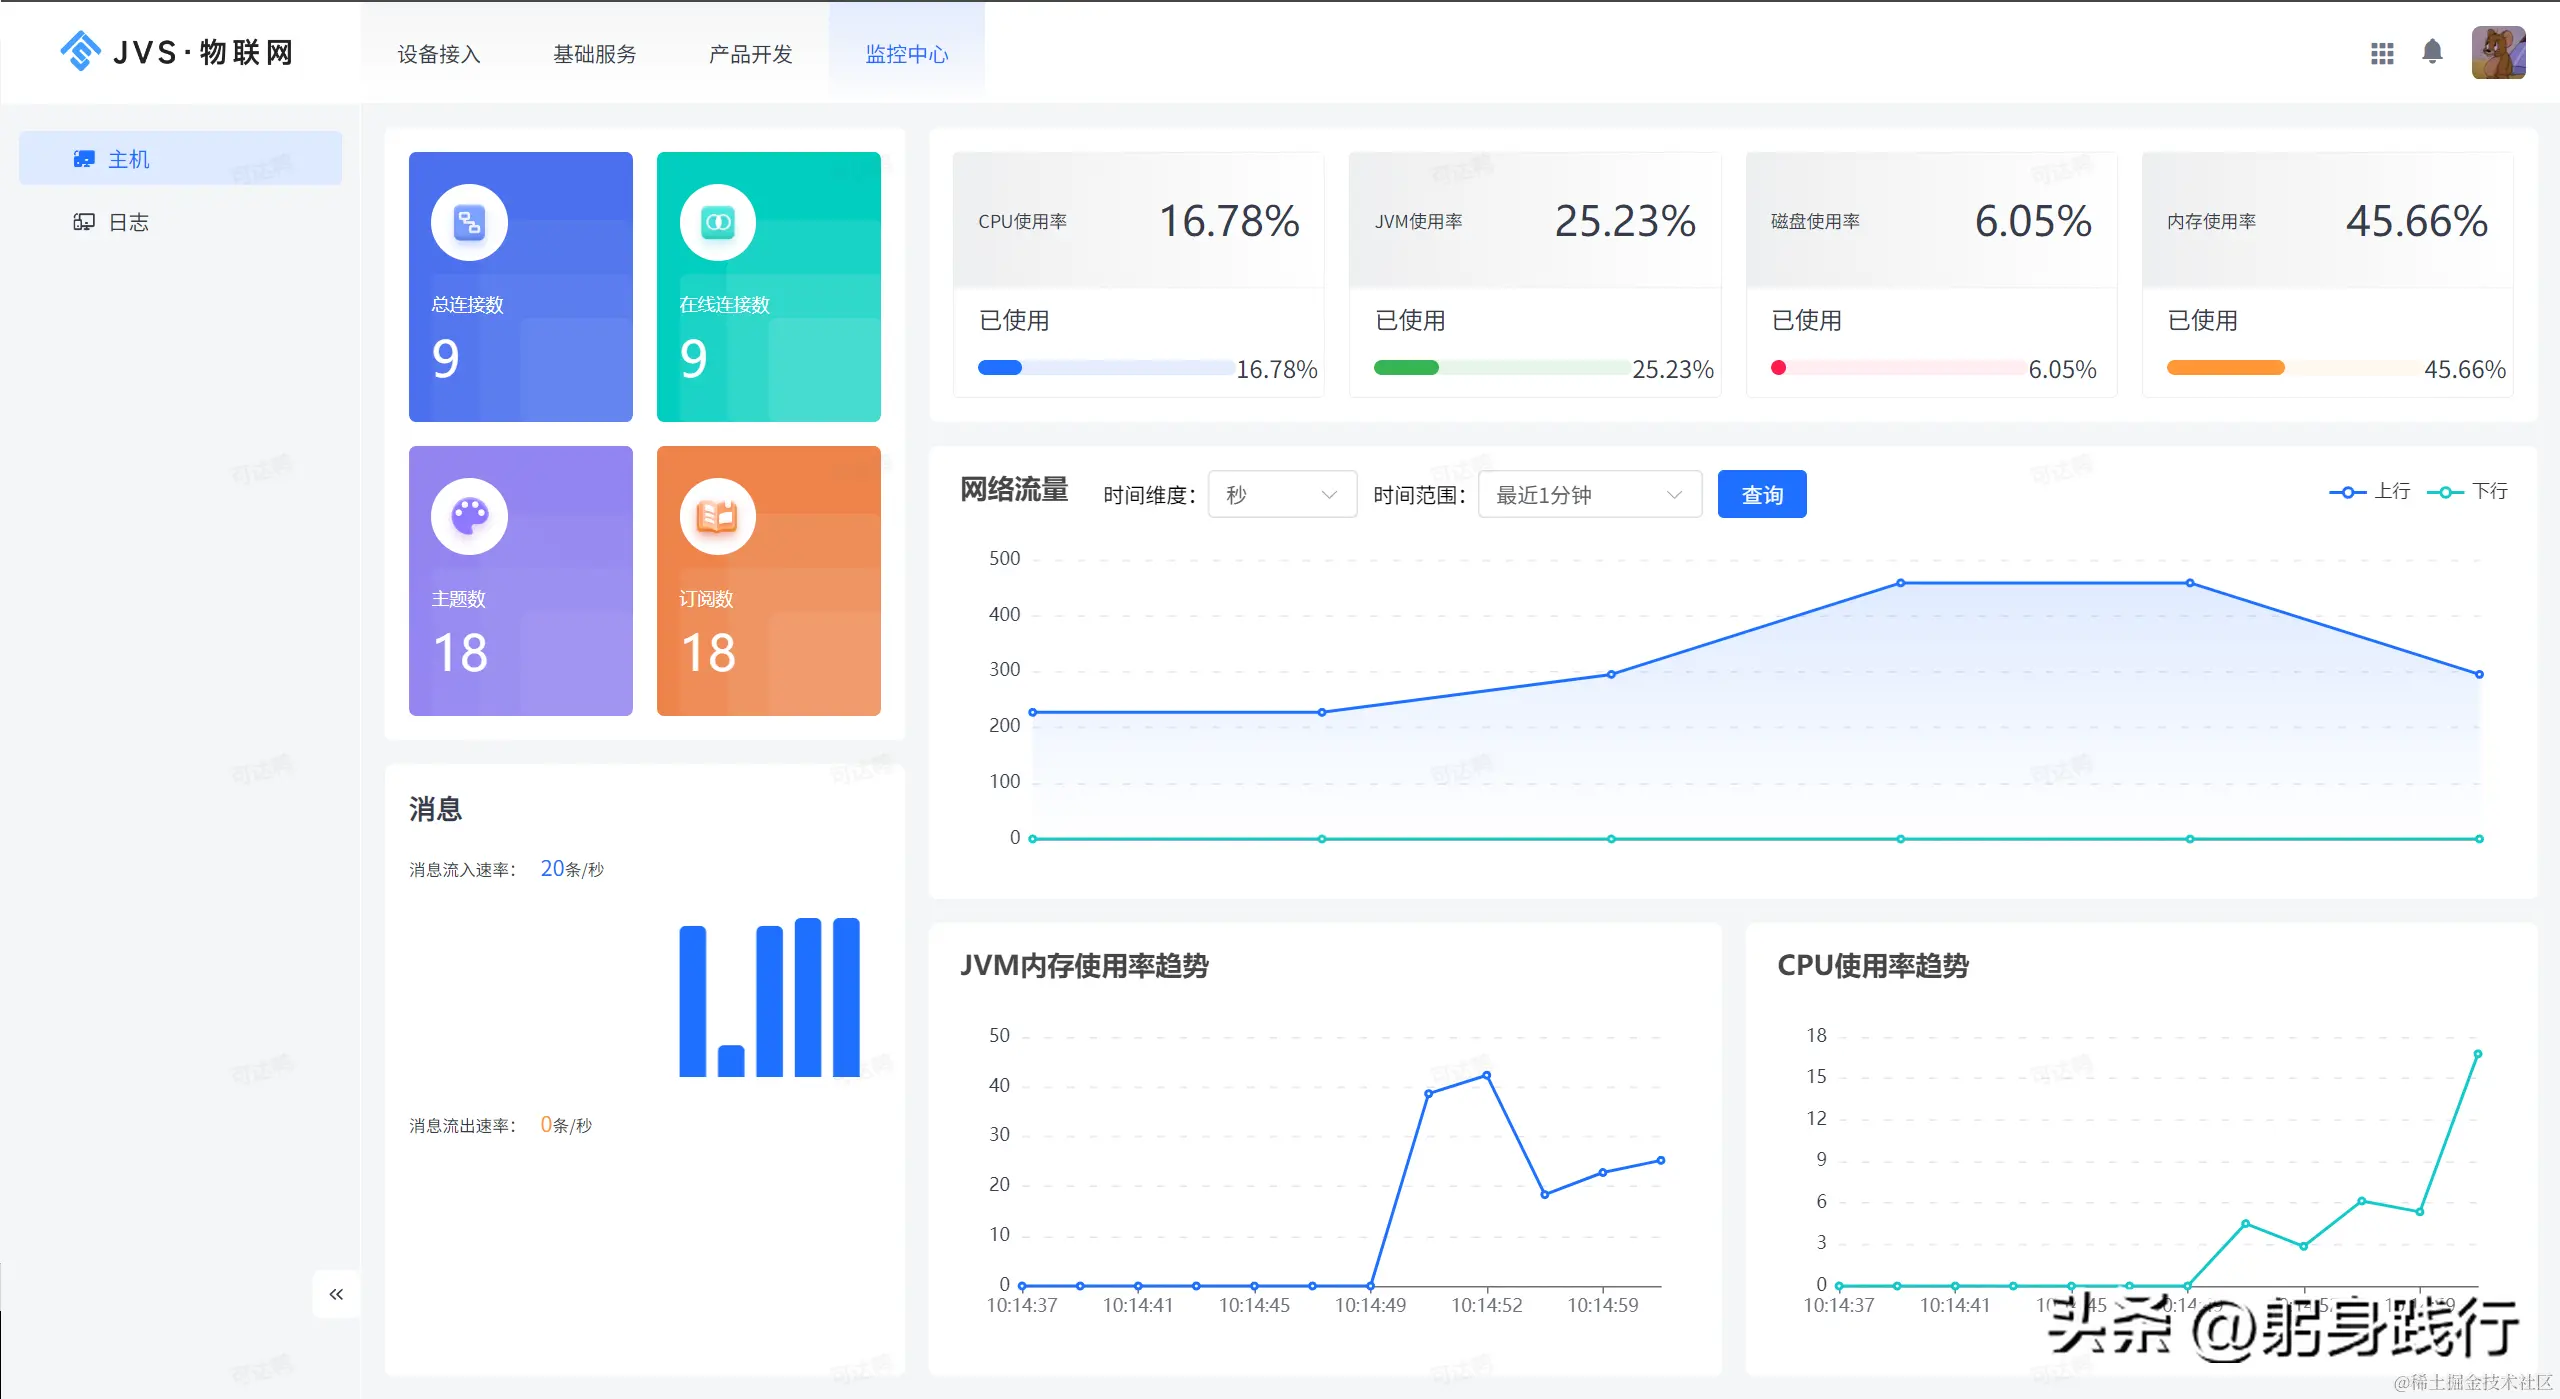Click the online connections card icon

[717, 222]
